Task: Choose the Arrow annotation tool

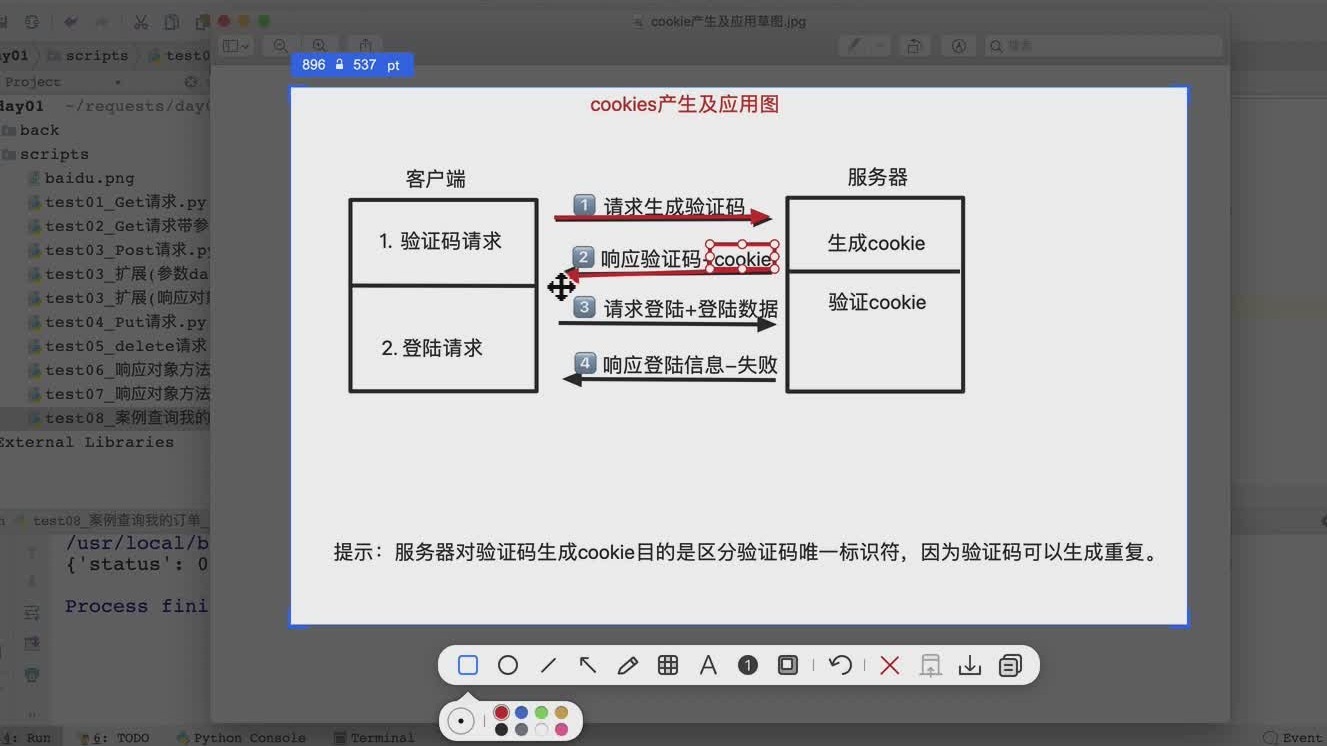Action: coord(587,664)
